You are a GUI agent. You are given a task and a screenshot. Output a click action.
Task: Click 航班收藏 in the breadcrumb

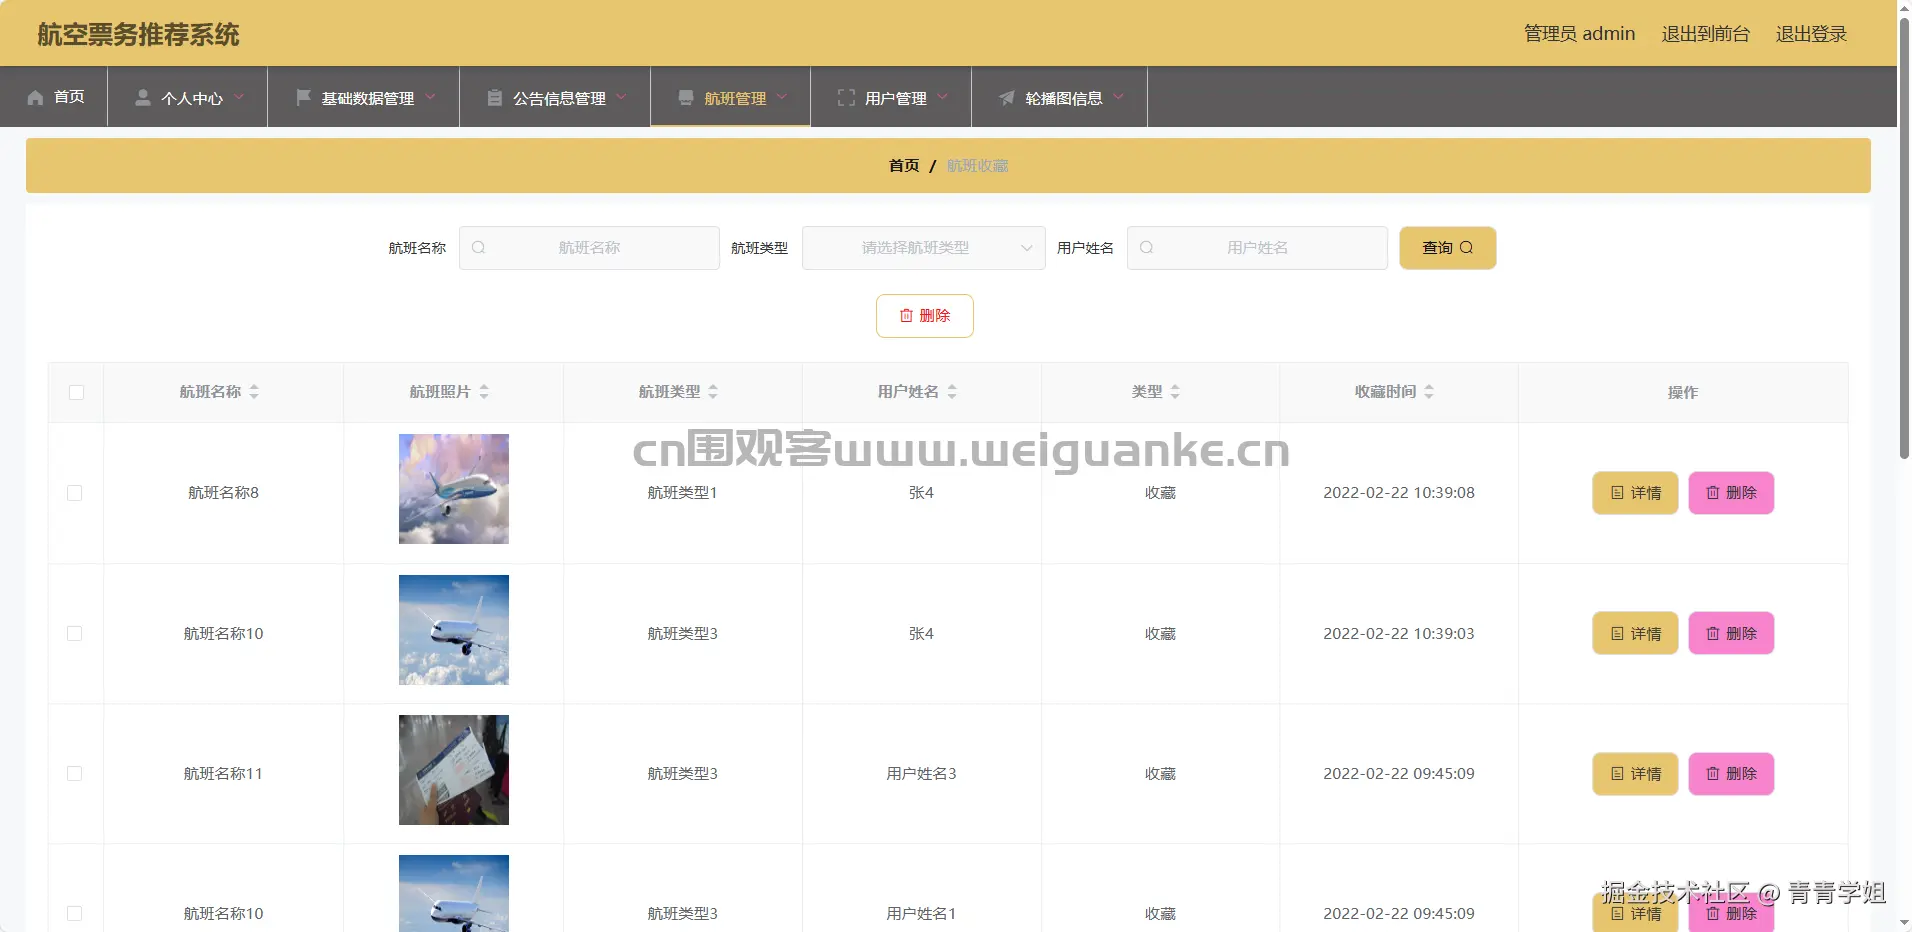(977, 166)
